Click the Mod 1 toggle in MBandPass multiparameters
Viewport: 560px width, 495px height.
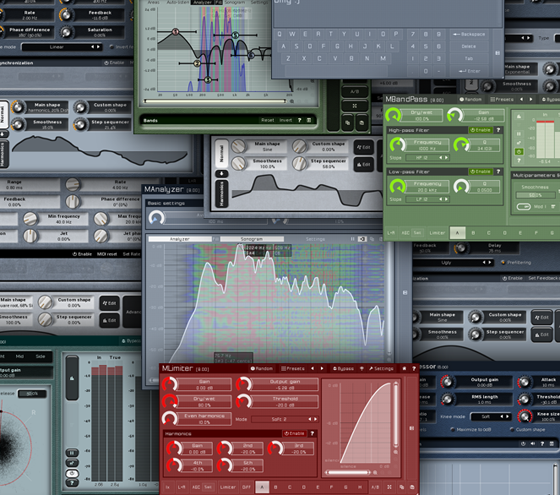[x=524, y=206]
